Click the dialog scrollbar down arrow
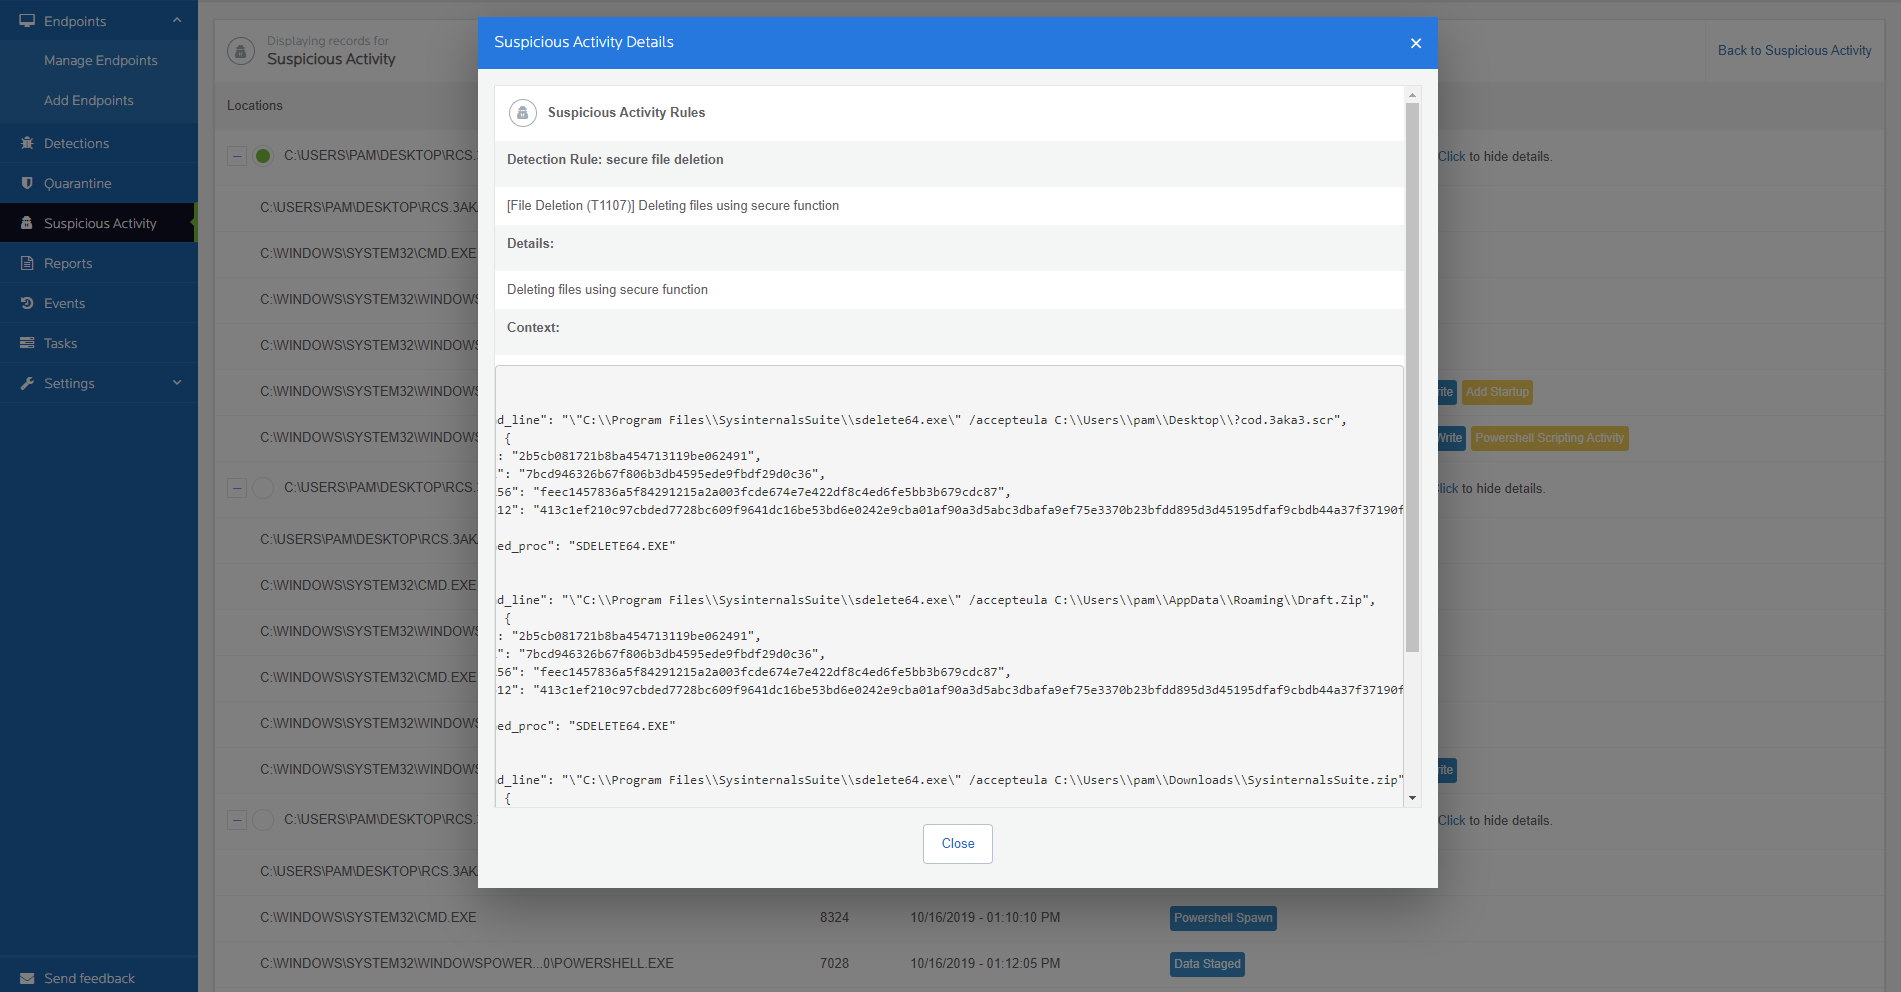Screen dimensions: 1901x992 pos(1412,798)
